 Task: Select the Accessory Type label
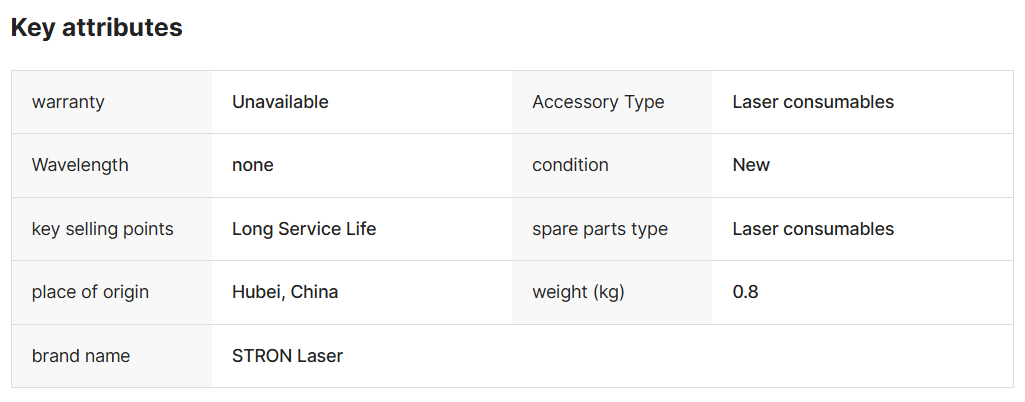(x=598, y=102)
